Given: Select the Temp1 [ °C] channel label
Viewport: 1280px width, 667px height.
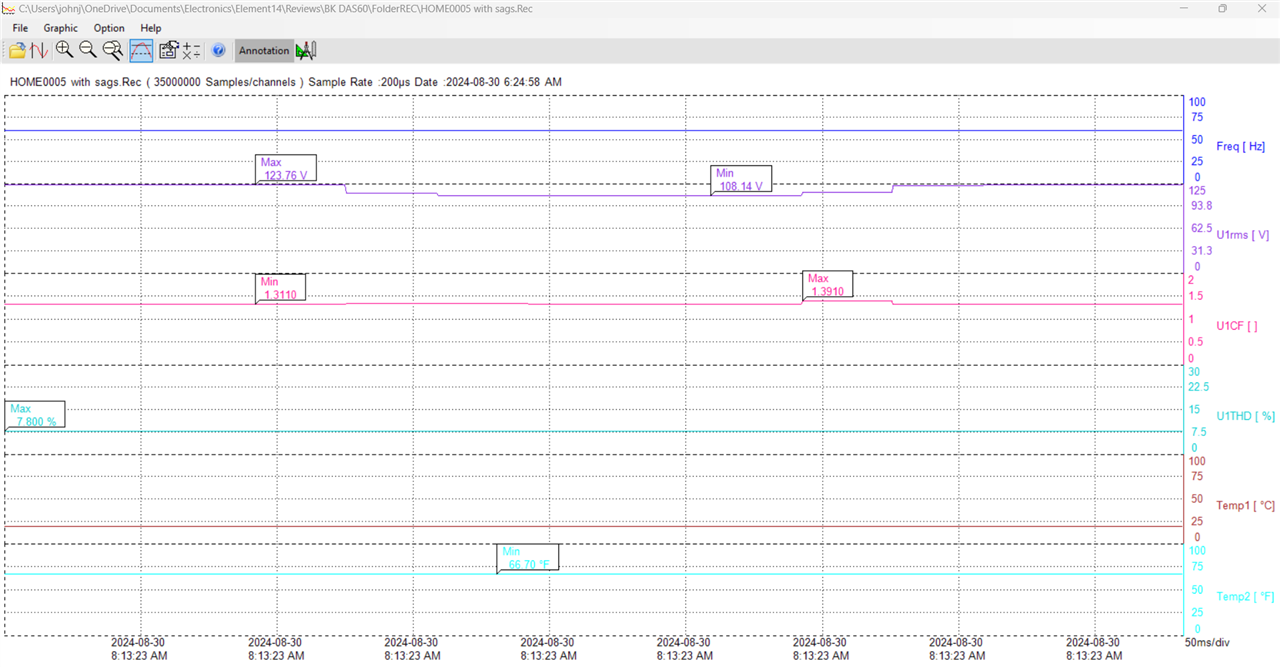Looking at the screenshot, I should pos(1245,506).
